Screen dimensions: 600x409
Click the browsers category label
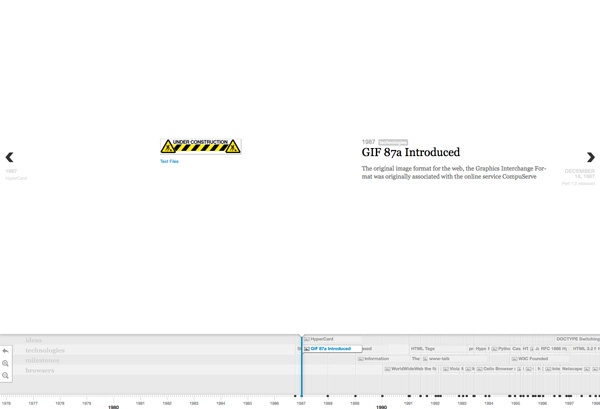(x=40, y=370)
